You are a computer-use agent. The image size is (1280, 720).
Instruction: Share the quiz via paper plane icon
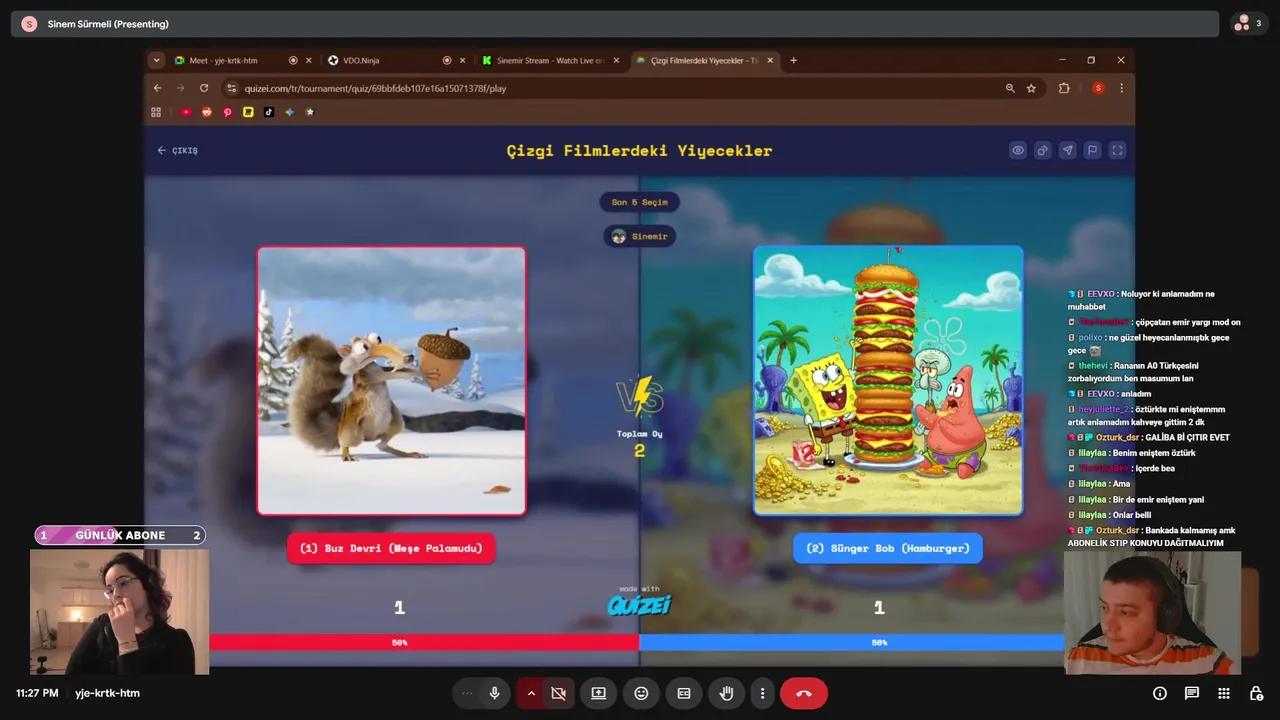point(1068,150)
